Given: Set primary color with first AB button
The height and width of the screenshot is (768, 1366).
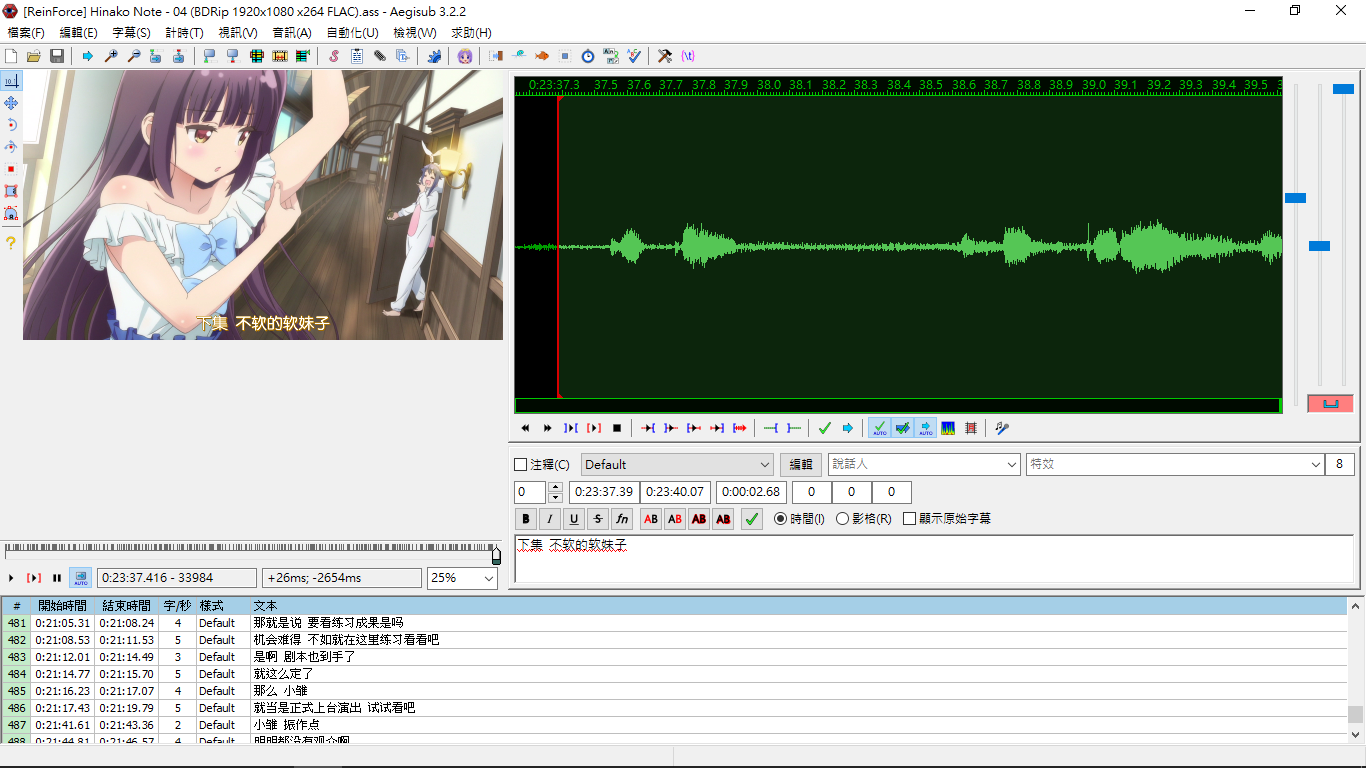Looking at the screenshot, I should [x=651, y=519].
